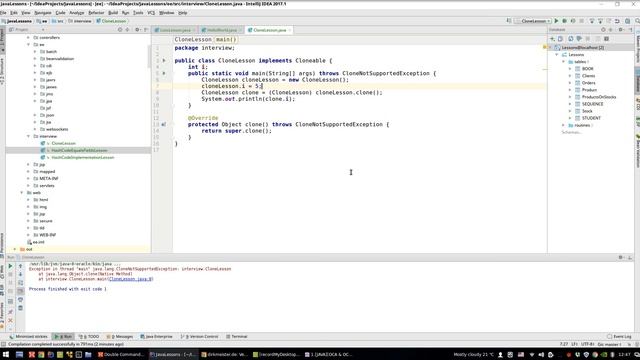Image resolution: width=640 pixels, height=360 pixels.
Task: Rerun program with green arrow in Run panel
Action: pos(11,266)
